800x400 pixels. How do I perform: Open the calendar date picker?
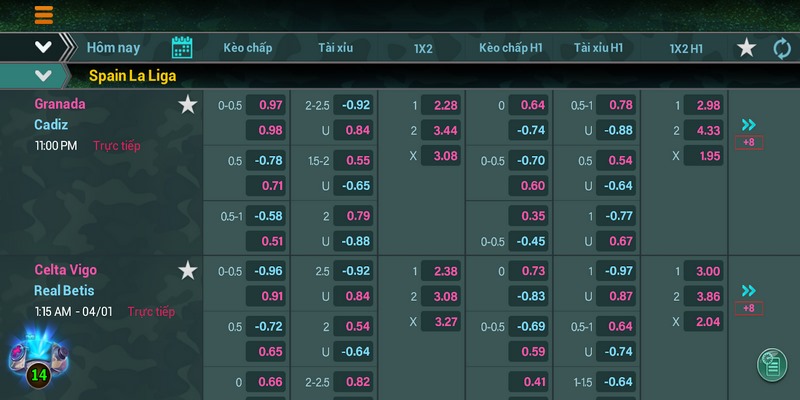pos(182,48)
